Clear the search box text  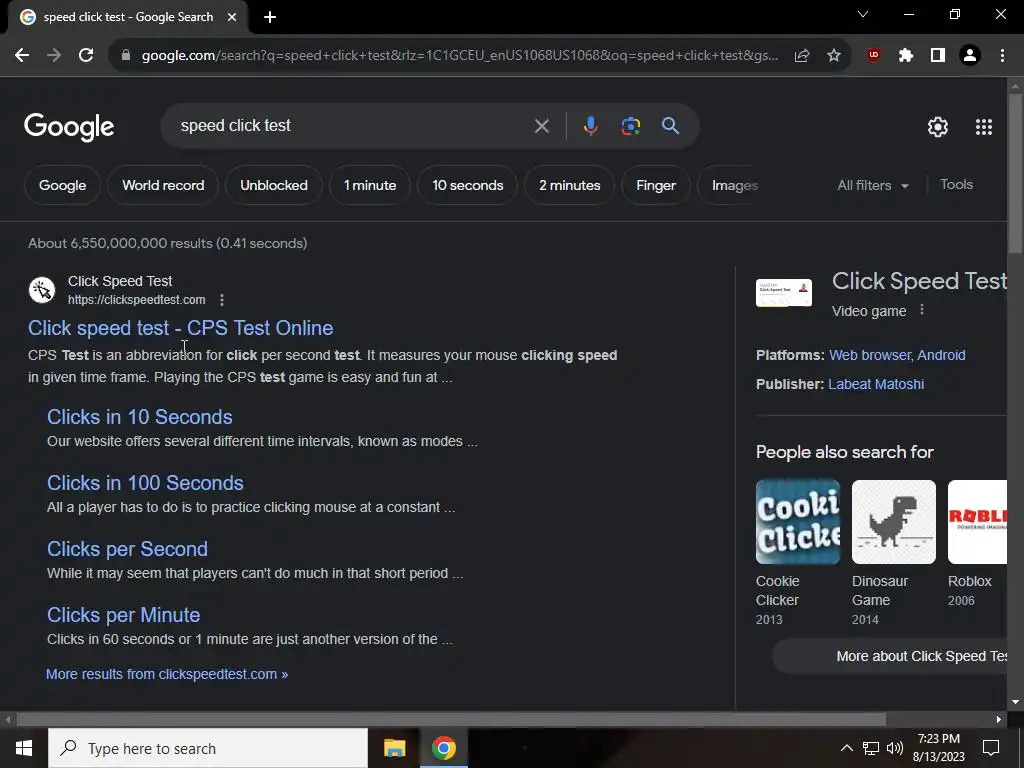pyautogui.click(x=541, y=126)
